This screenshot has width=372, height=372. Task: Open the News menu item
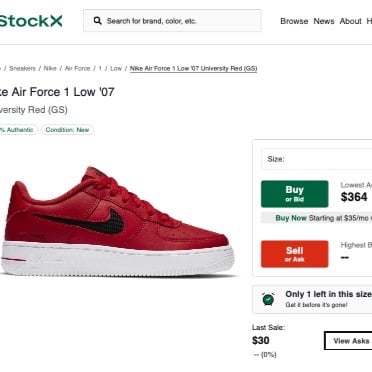(x=324, y=21)
